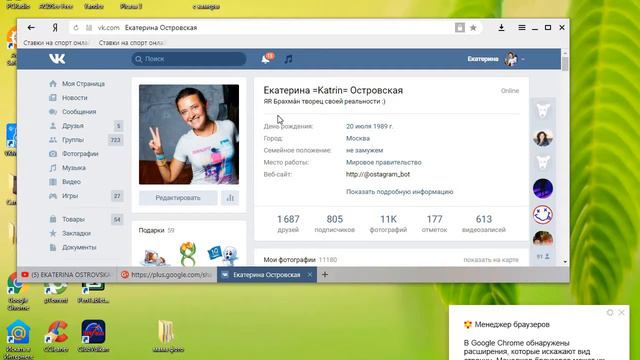Open a new browser tab

pyautogui.click(x=325, y=275)
